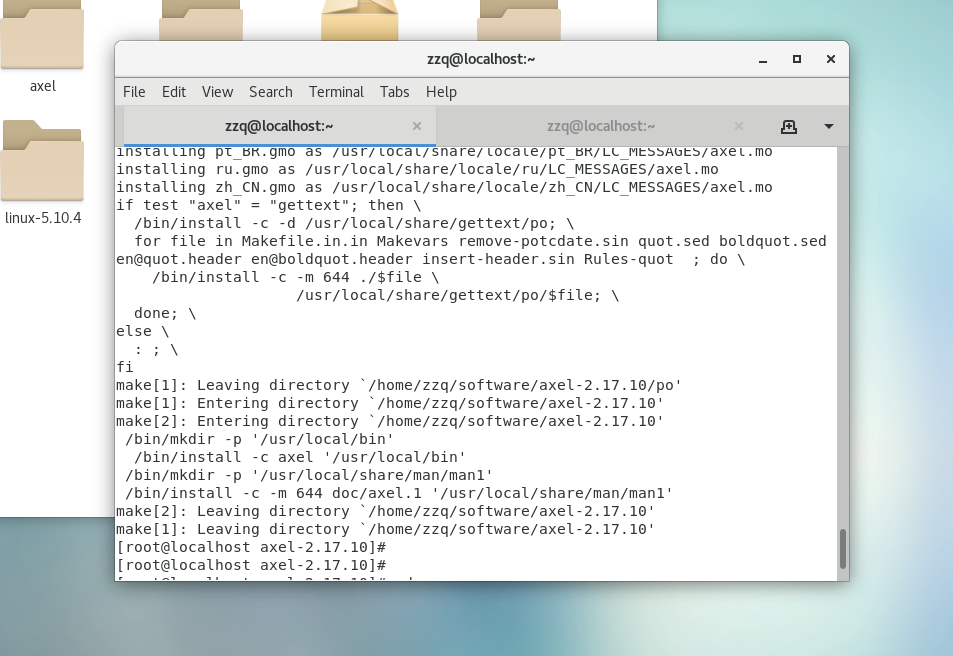Switch to the second zzq@localhost tab
Viewport: 953px width, 656px height.
600,126
